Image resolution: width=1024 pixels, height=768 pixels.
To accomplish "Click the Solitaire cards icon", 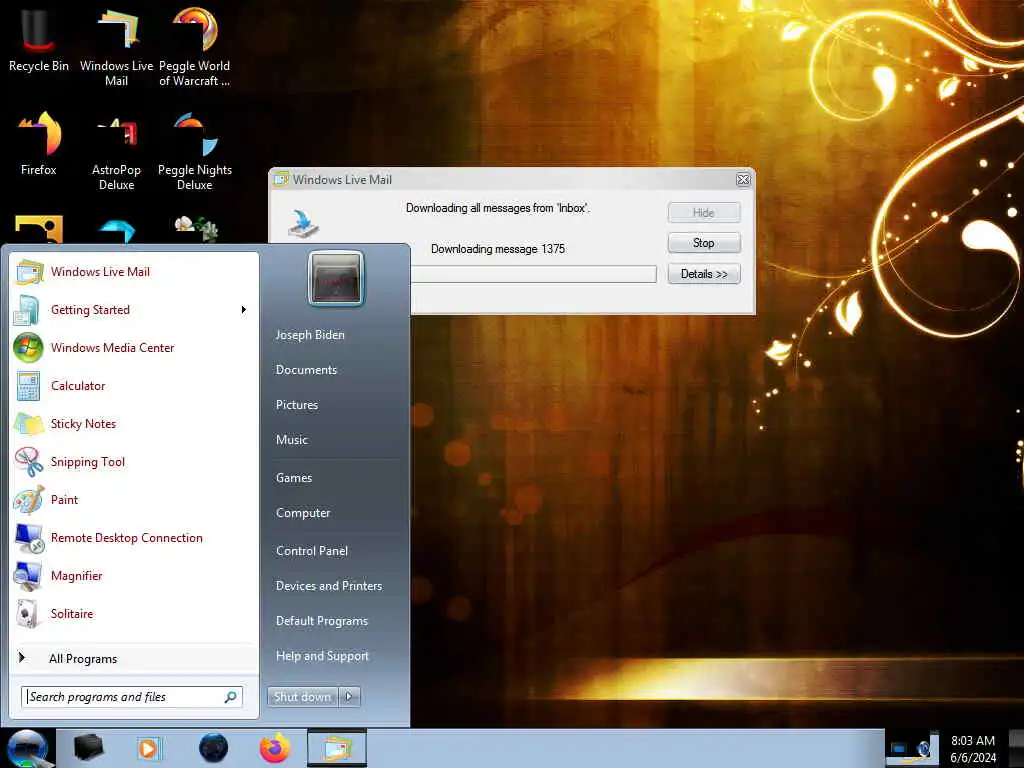I will tap(27, 614).
